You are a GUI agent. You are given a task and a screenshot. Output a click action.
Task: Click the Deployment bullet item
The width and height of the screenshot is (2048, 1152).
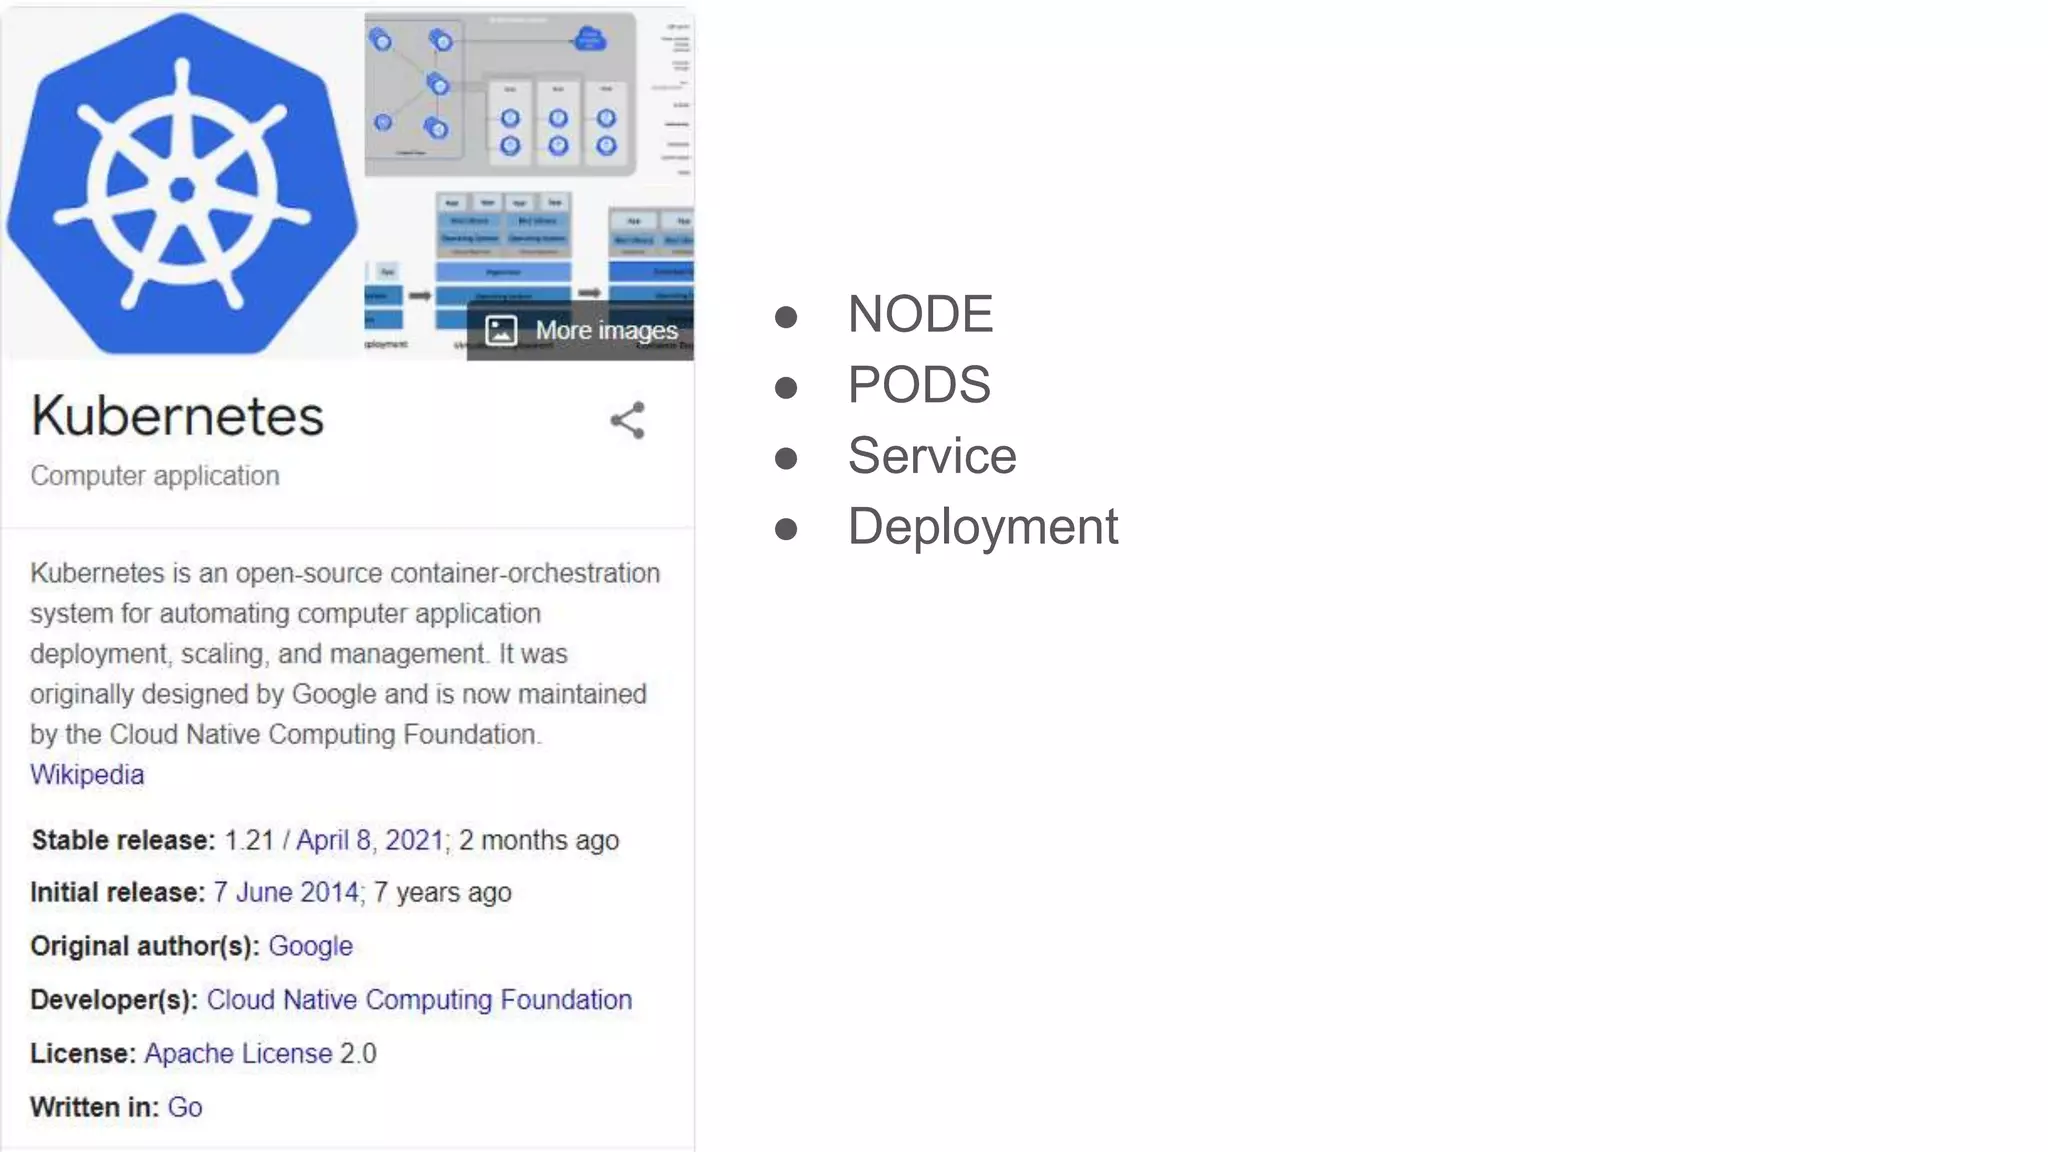983,527
